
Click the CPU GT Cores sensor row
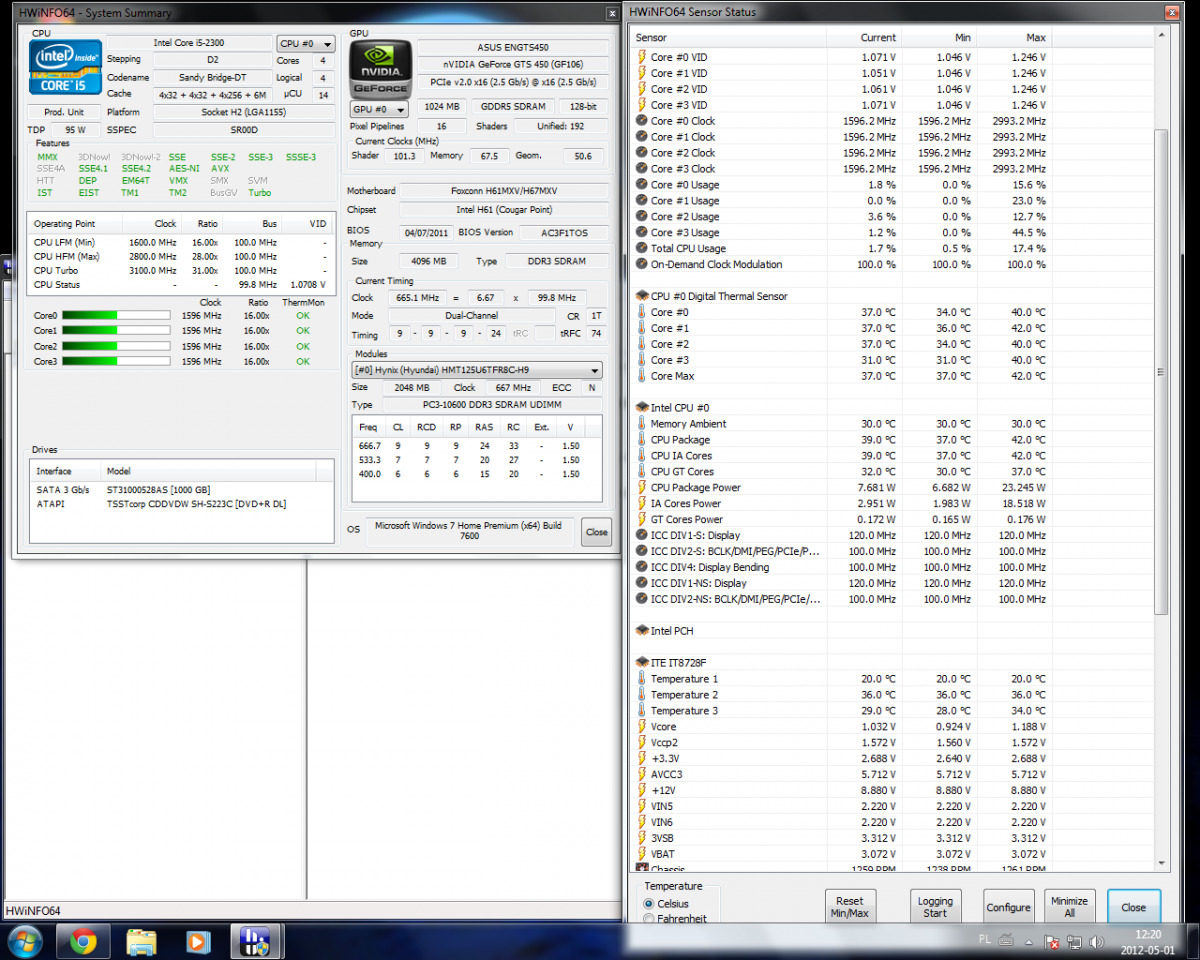tap(841, 472)
